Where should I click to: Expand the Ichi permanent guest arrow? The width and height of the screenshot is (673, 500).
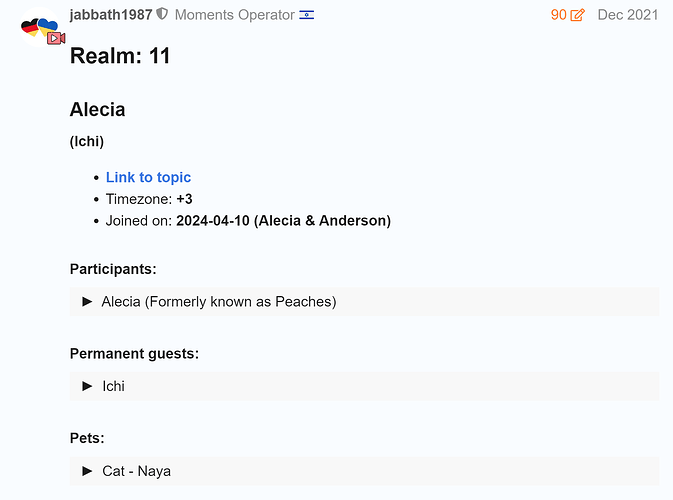tap(88, 386)
